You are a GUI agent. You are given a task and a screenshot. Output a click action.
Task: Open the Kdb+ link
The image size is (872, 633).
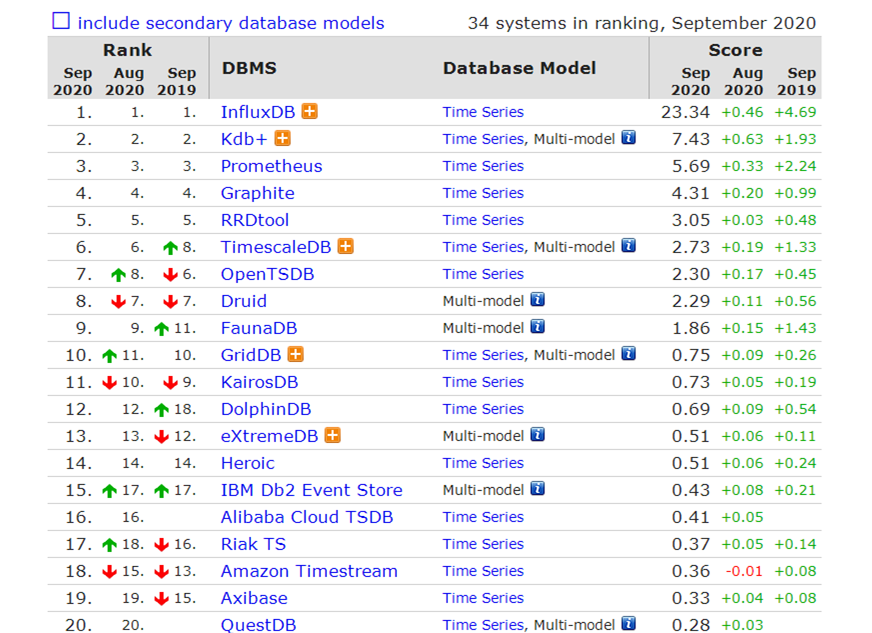click(244, 139)
